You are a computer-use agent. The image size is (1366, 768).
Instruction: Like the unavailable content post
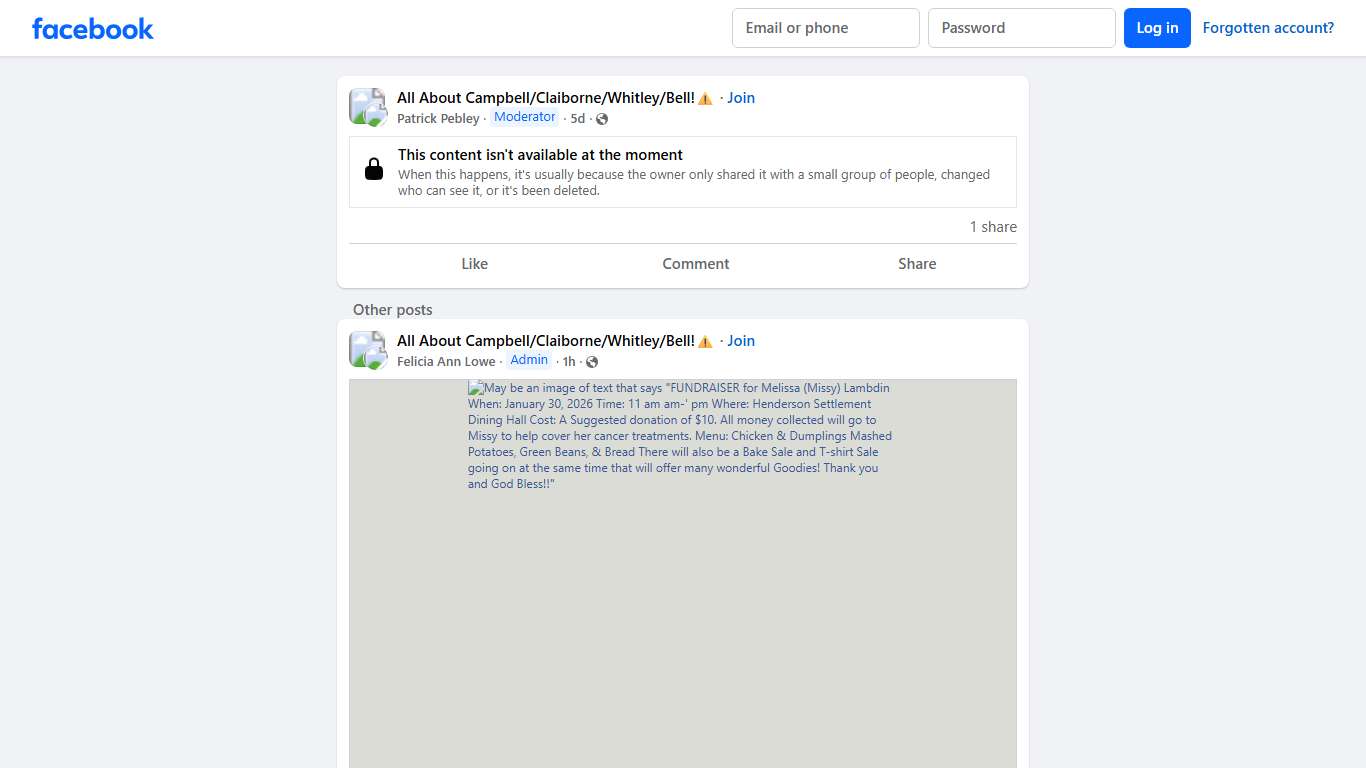(x=475, y=264)
